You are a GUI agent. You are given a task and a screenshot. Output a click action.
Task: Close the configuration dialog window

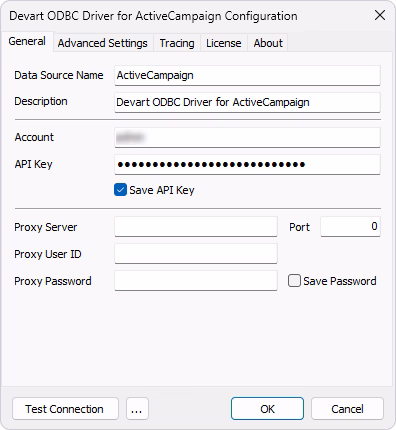(380, 15)
